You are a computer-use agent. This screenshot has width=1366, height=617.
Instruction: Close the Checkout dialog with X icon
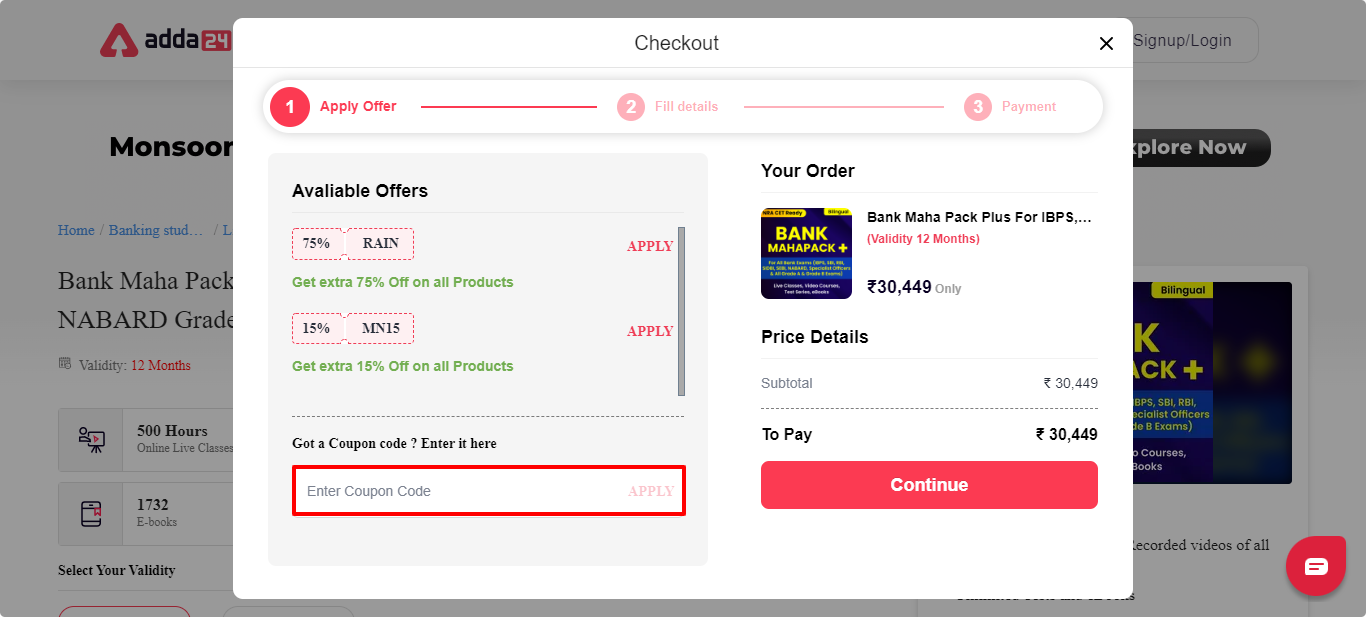pos(1106,43)
